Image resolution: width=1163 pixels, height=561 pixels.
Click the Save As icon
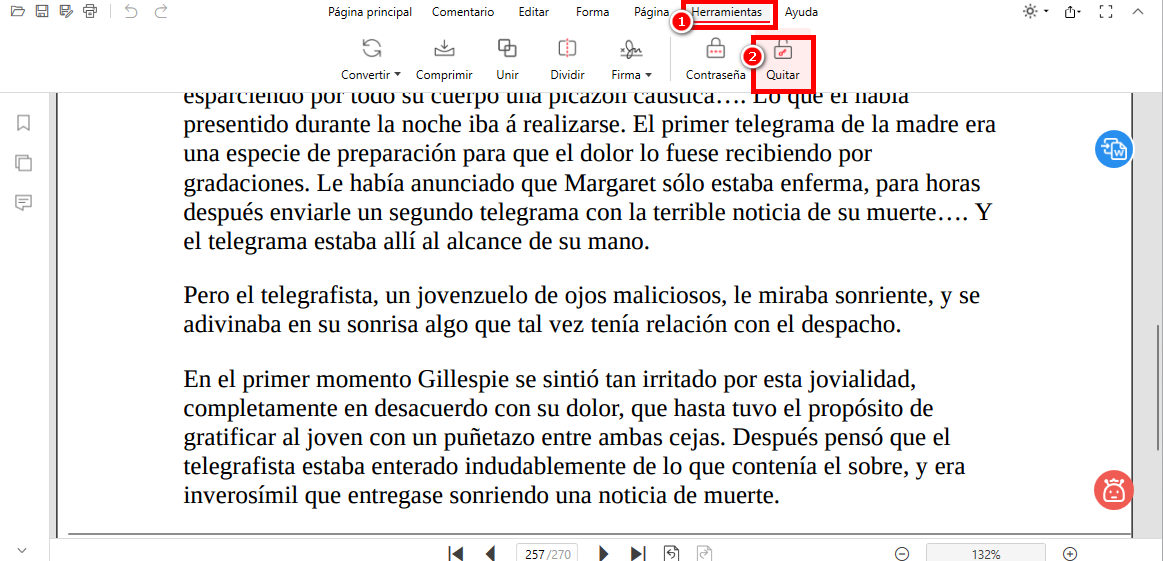click(x=66, y=11)
